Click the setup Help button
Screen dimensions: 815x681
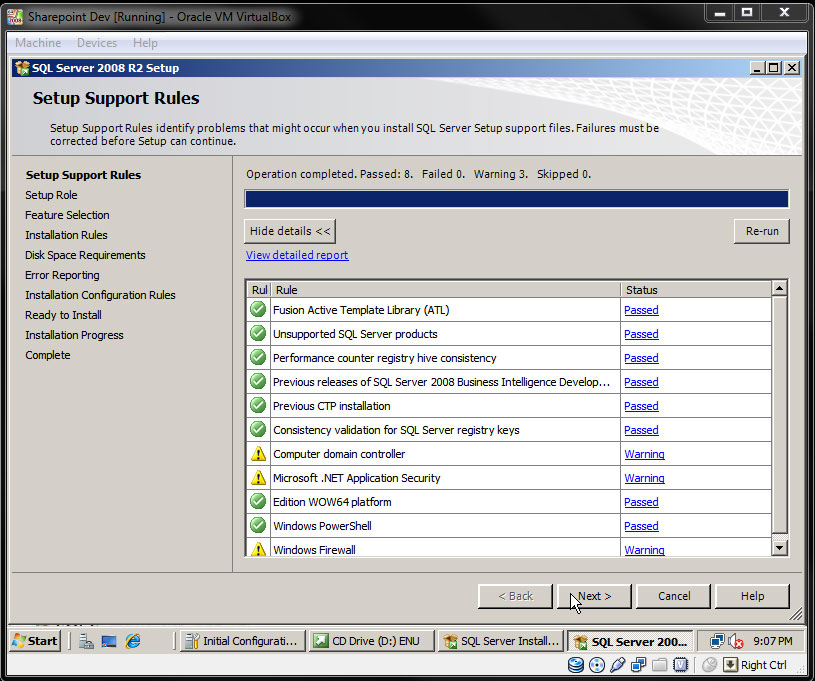point(752,596)
